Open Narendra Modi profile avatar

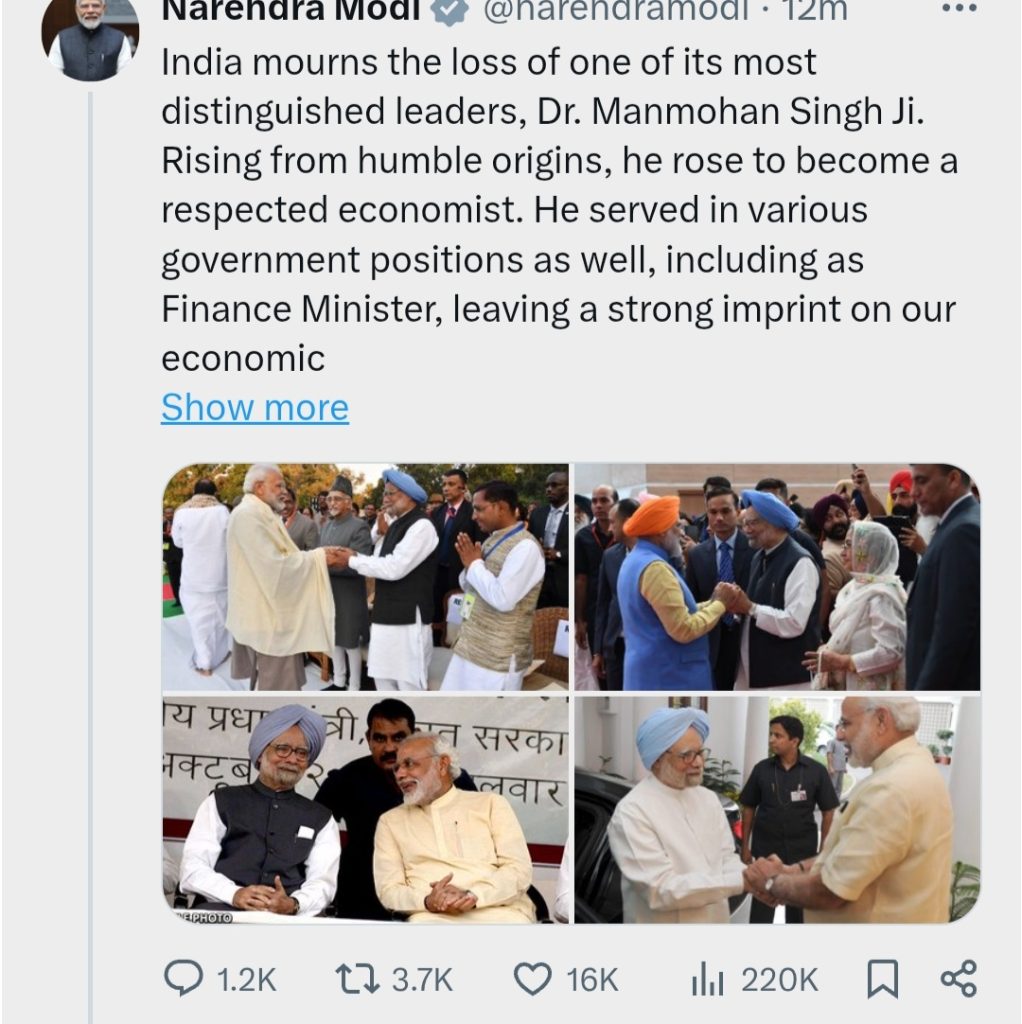click(x=90, y=38)
